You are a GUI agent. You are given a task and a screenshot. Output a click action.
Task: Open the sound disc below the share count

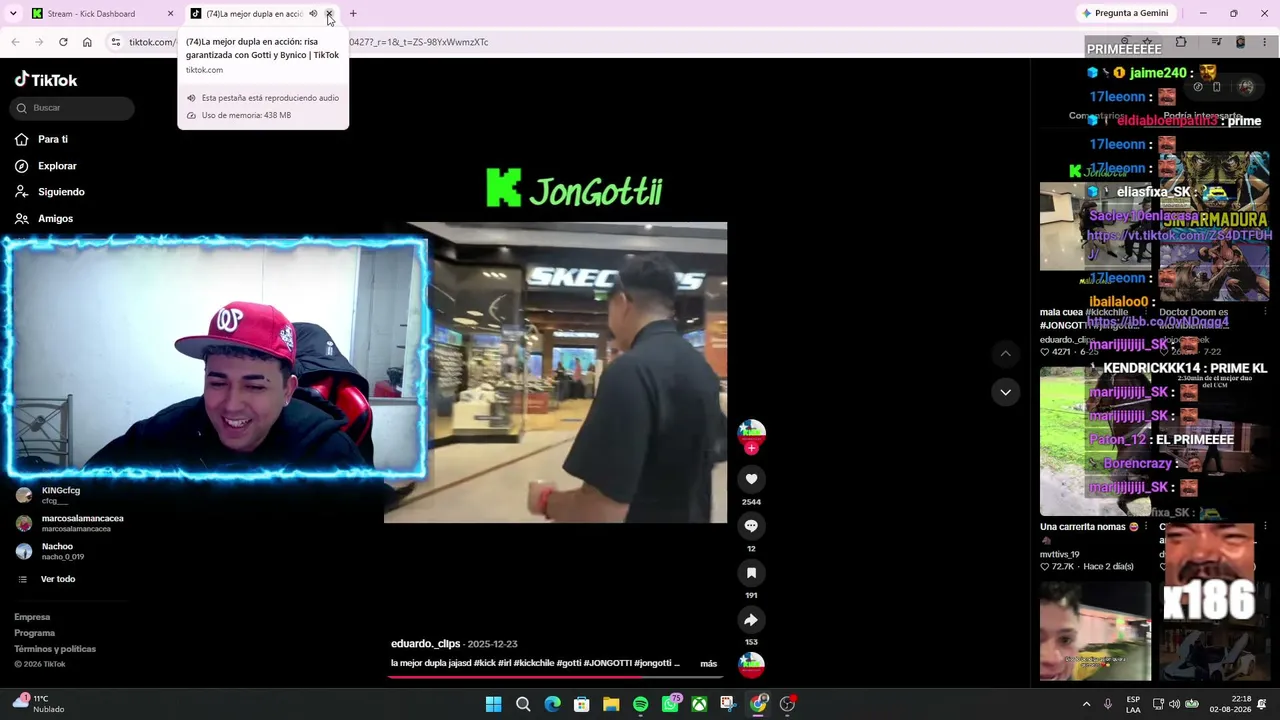[x=751, y=664]
